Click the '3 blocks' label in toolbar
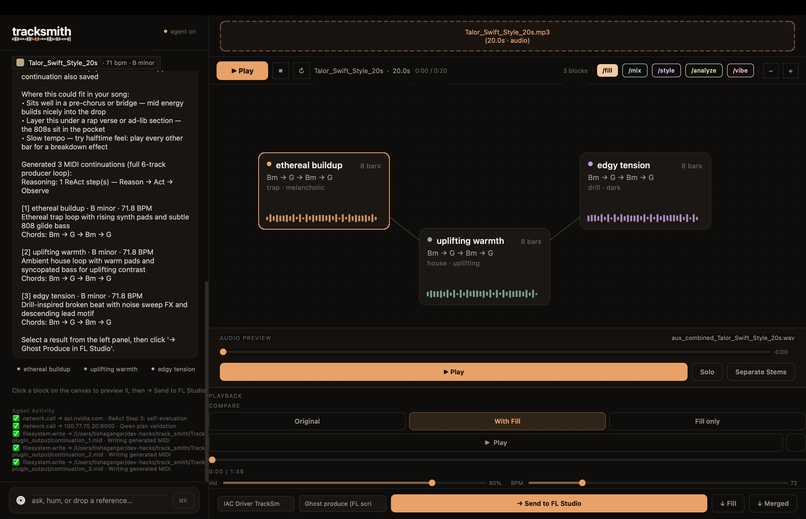Image resolution: width=806 pixels, height=519 pixels. point(575,71)
